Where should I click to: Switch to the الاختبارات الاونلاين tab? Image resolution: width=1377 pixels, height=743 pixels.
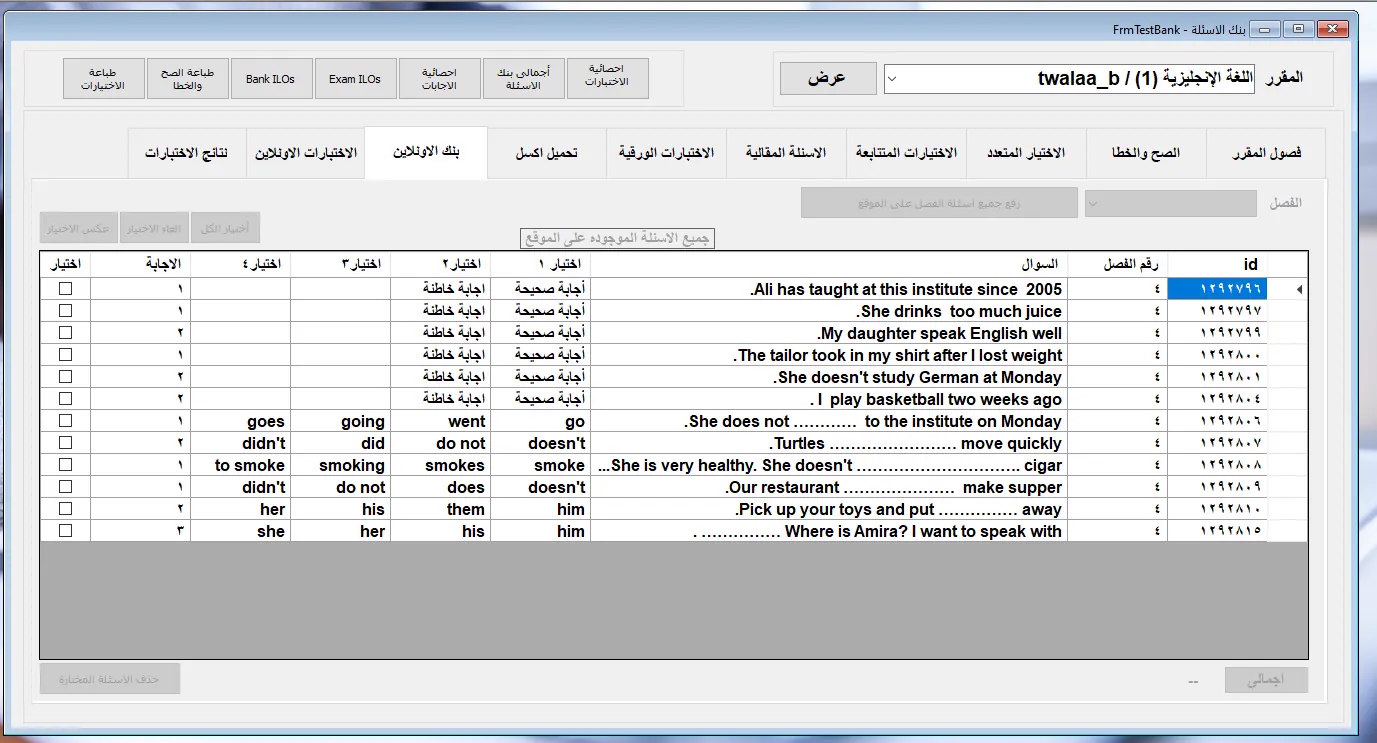click(x=306, y=153)
